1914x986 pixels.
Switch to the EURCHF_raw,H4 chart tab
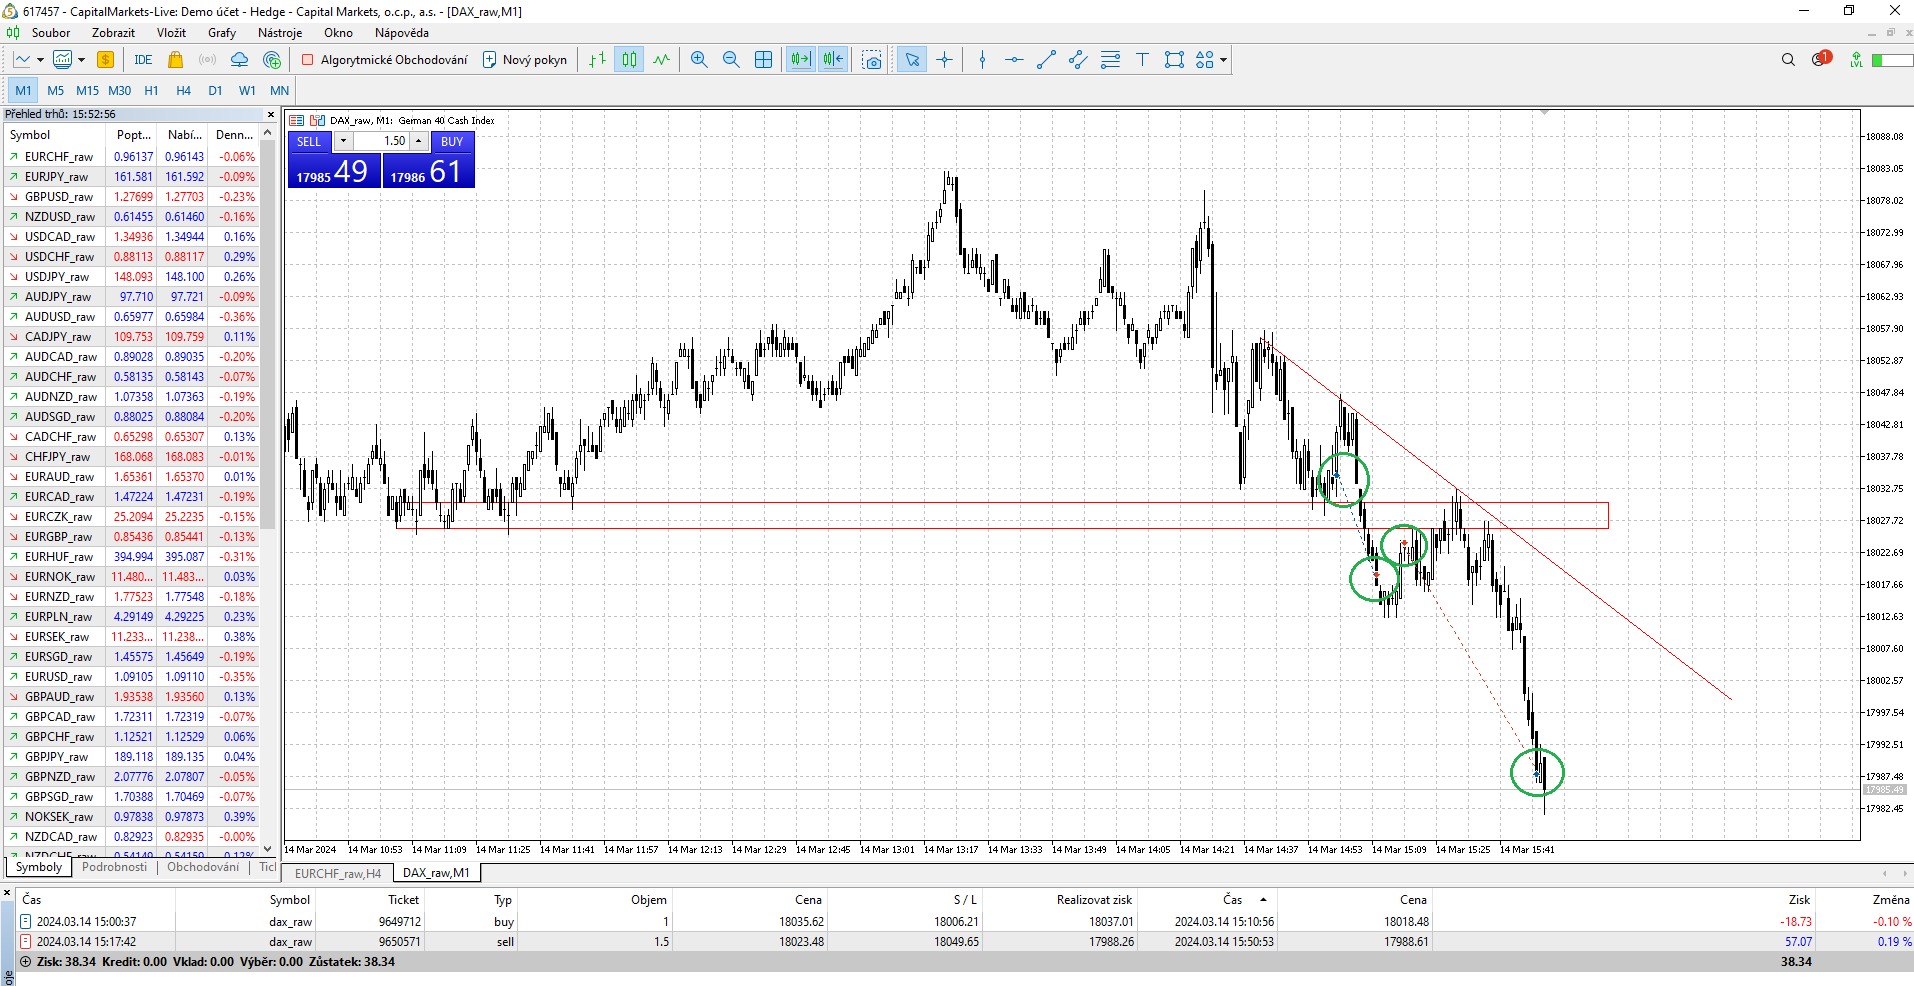[x=338, y=873]
